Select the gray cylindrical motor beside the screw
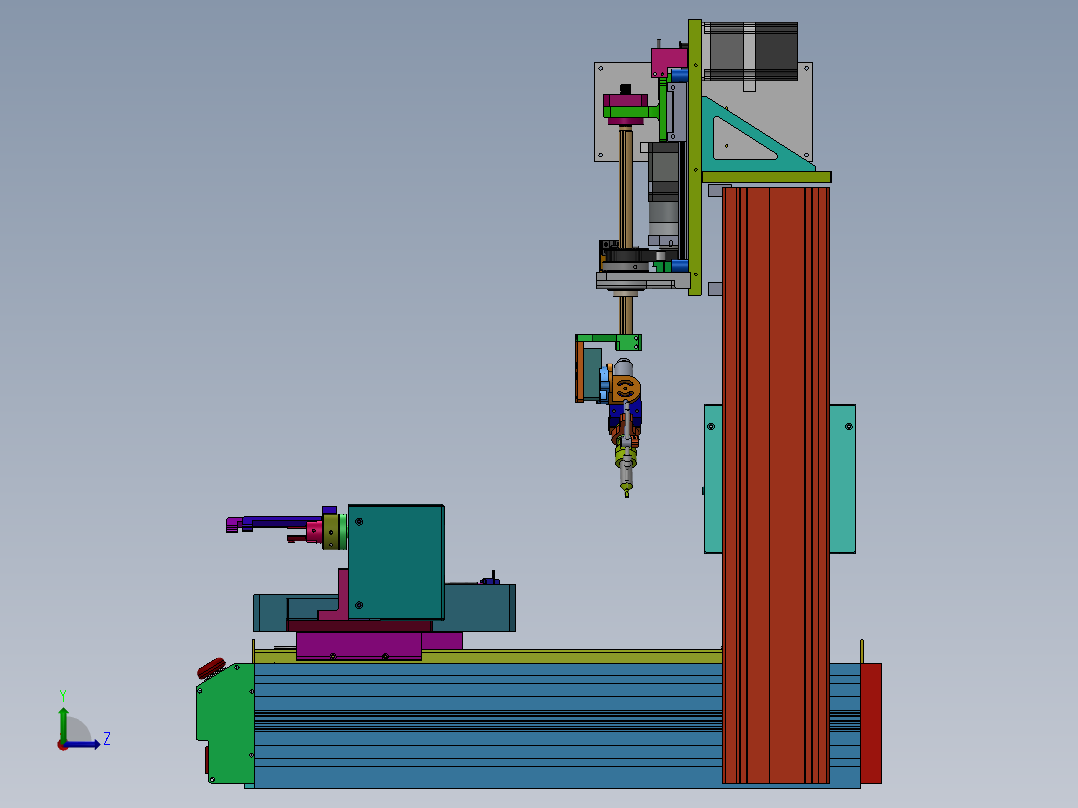Viewport: 1078px width, 808px height. coord(663,195)
